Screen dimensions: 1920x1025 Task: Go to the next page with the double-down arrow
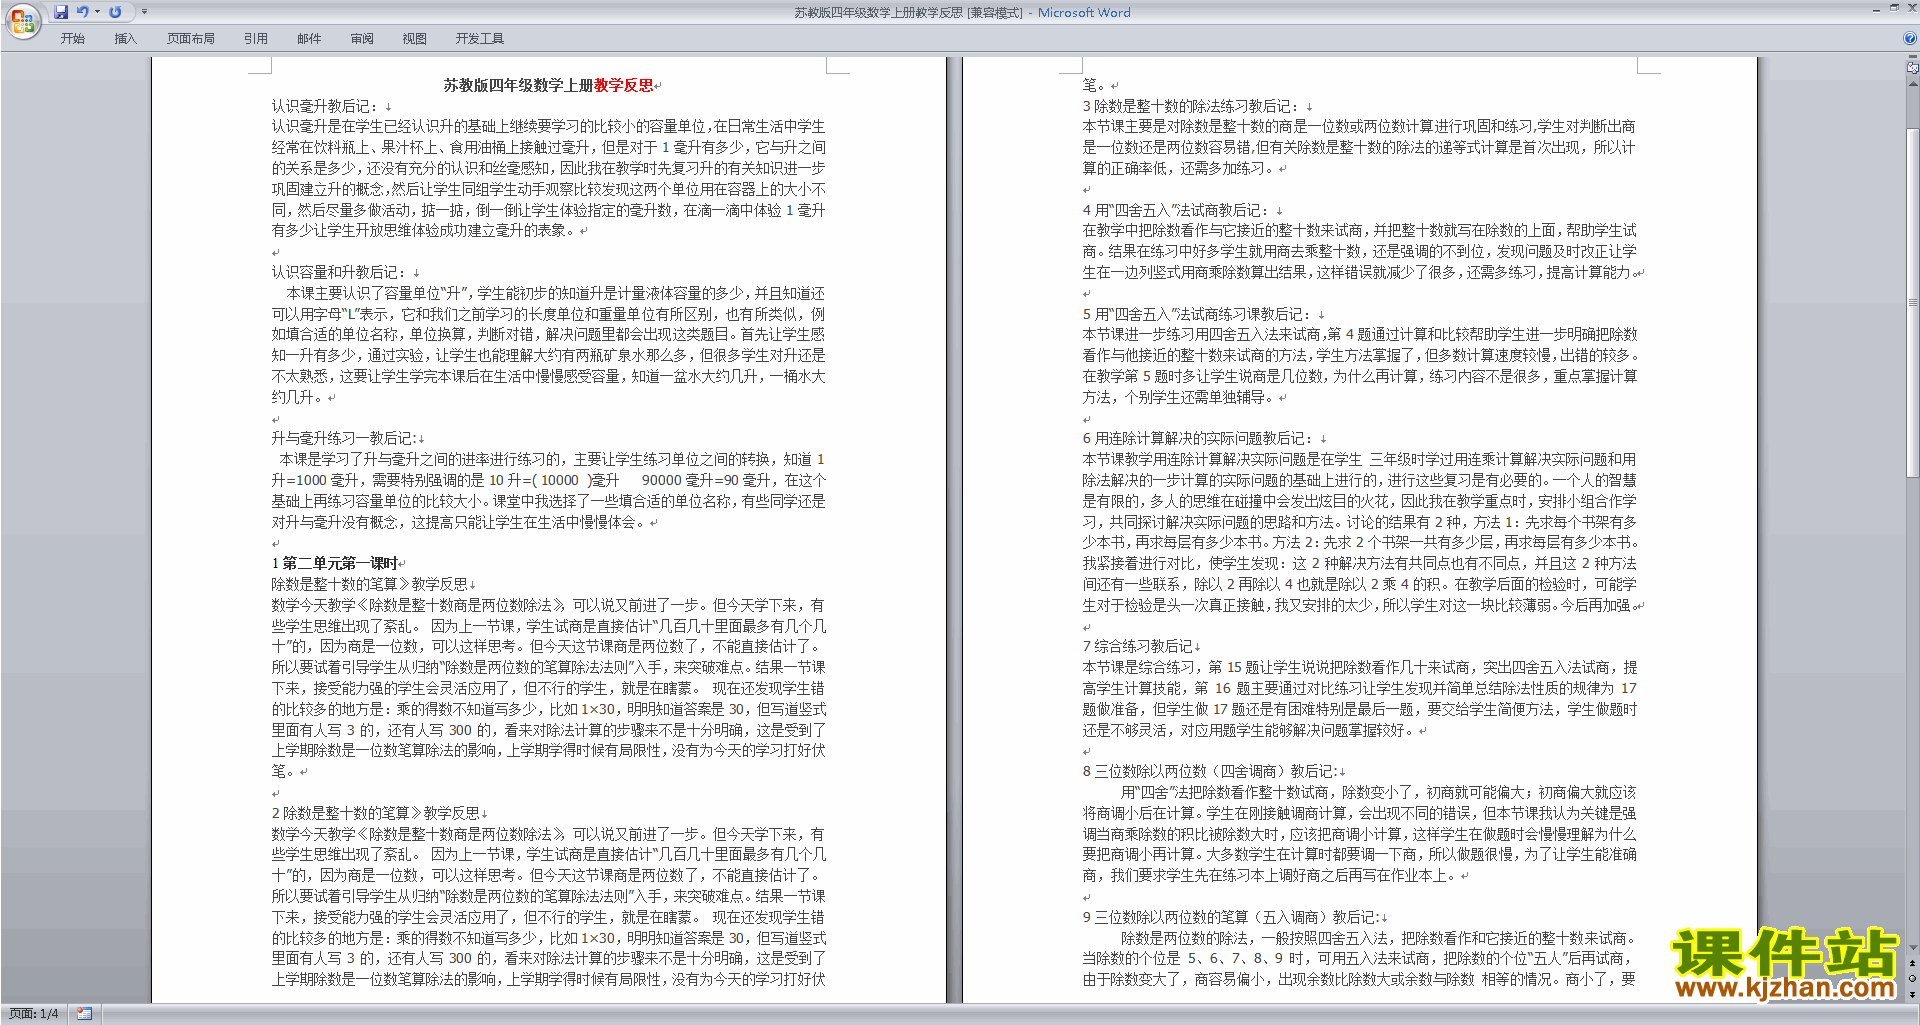(x=1913, y=993)
